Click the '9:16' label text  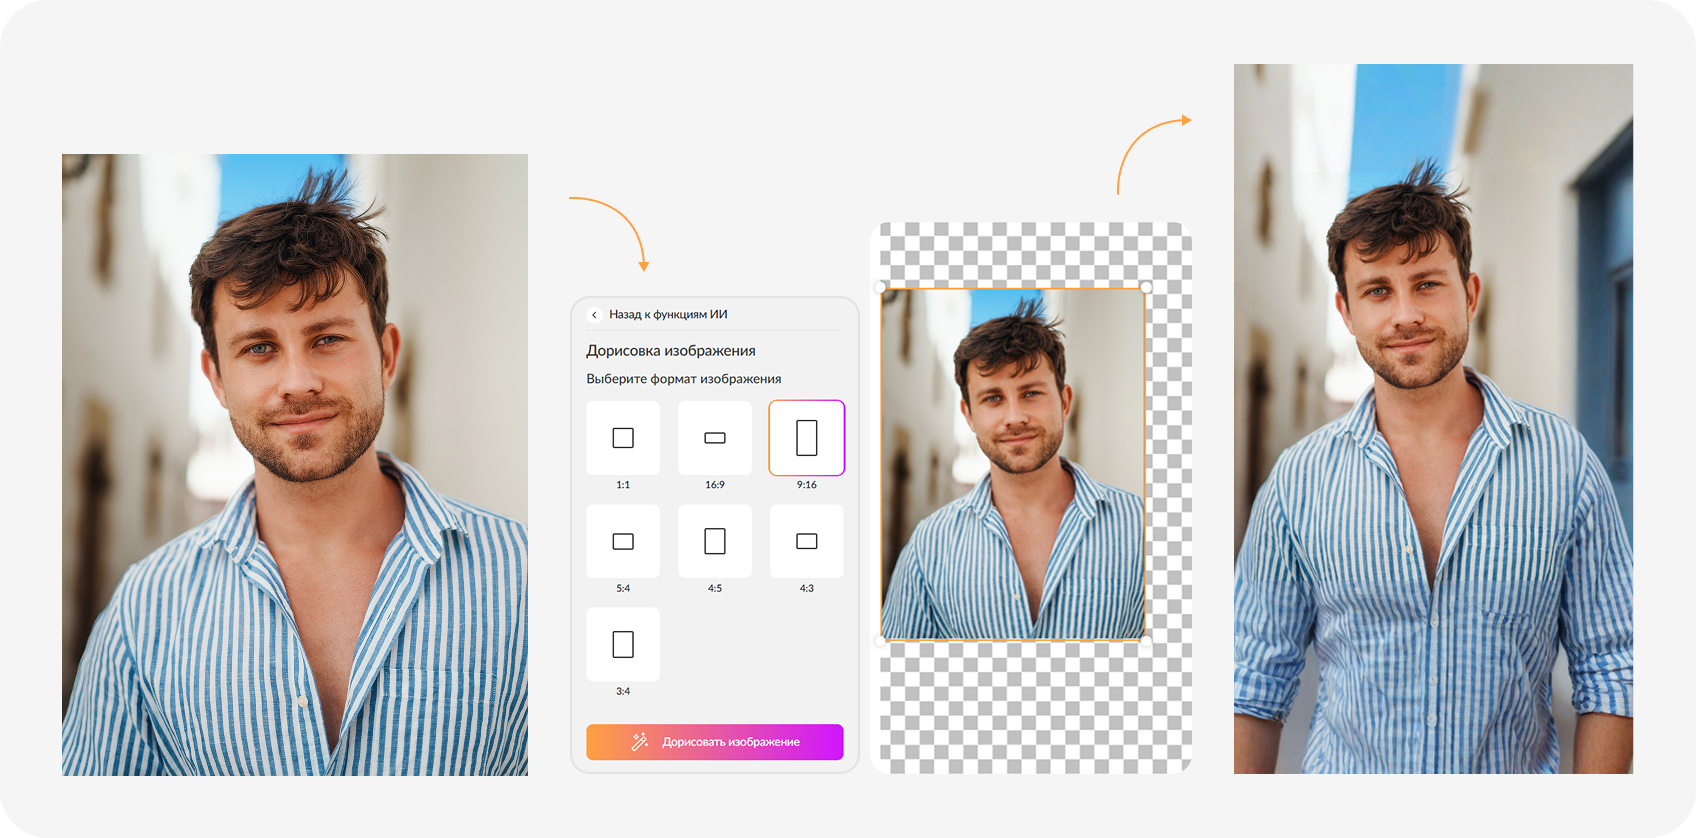[807, 485]
